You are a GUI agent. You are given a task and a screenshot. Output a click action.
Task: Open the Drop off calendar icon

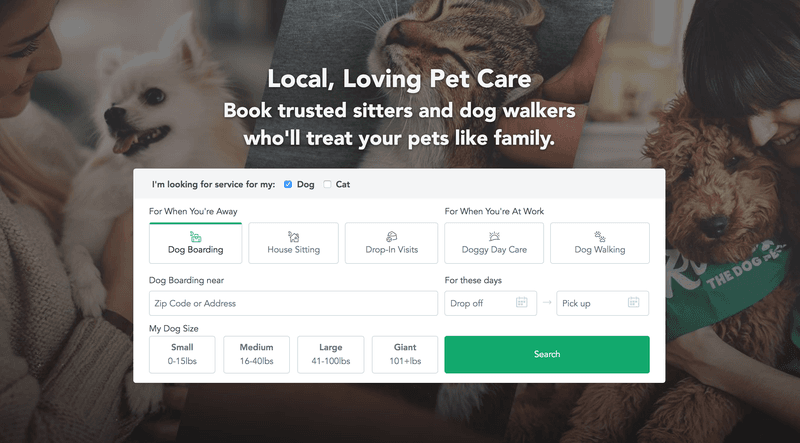(x=521, y=302)
